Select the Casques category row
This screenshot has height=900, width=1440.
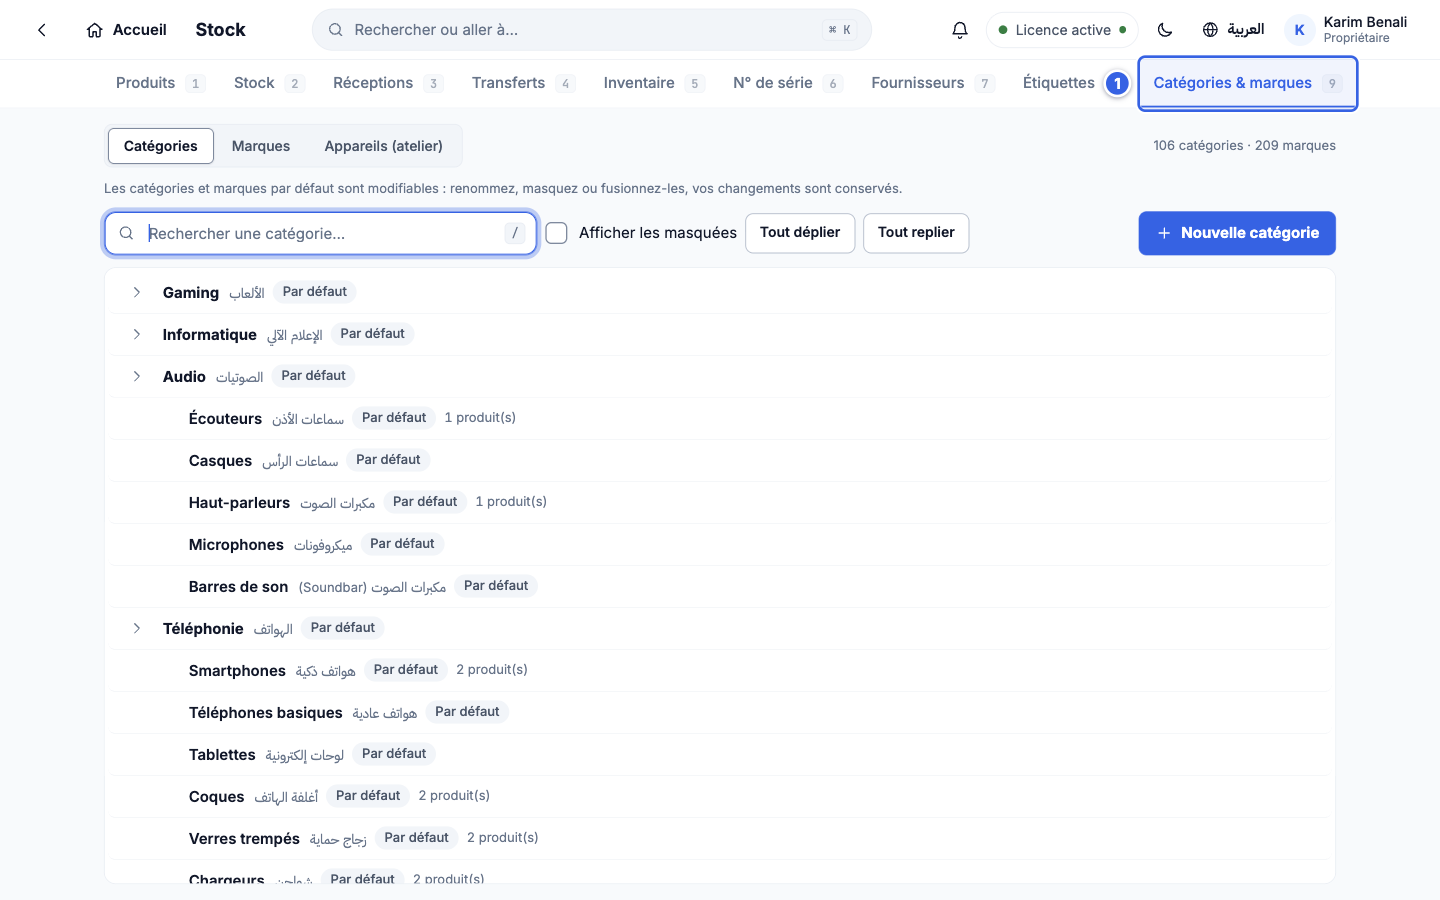point(720,460)
